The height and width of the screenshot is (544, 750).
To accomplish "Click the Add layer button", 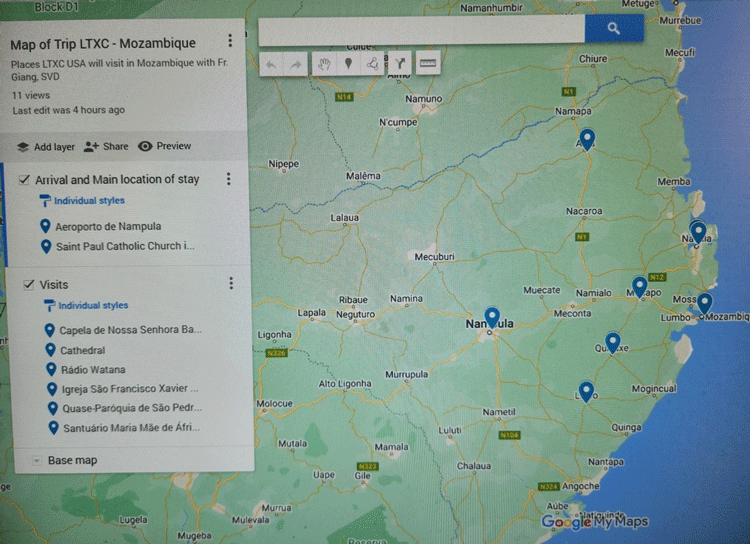I will tap(46, 146).
